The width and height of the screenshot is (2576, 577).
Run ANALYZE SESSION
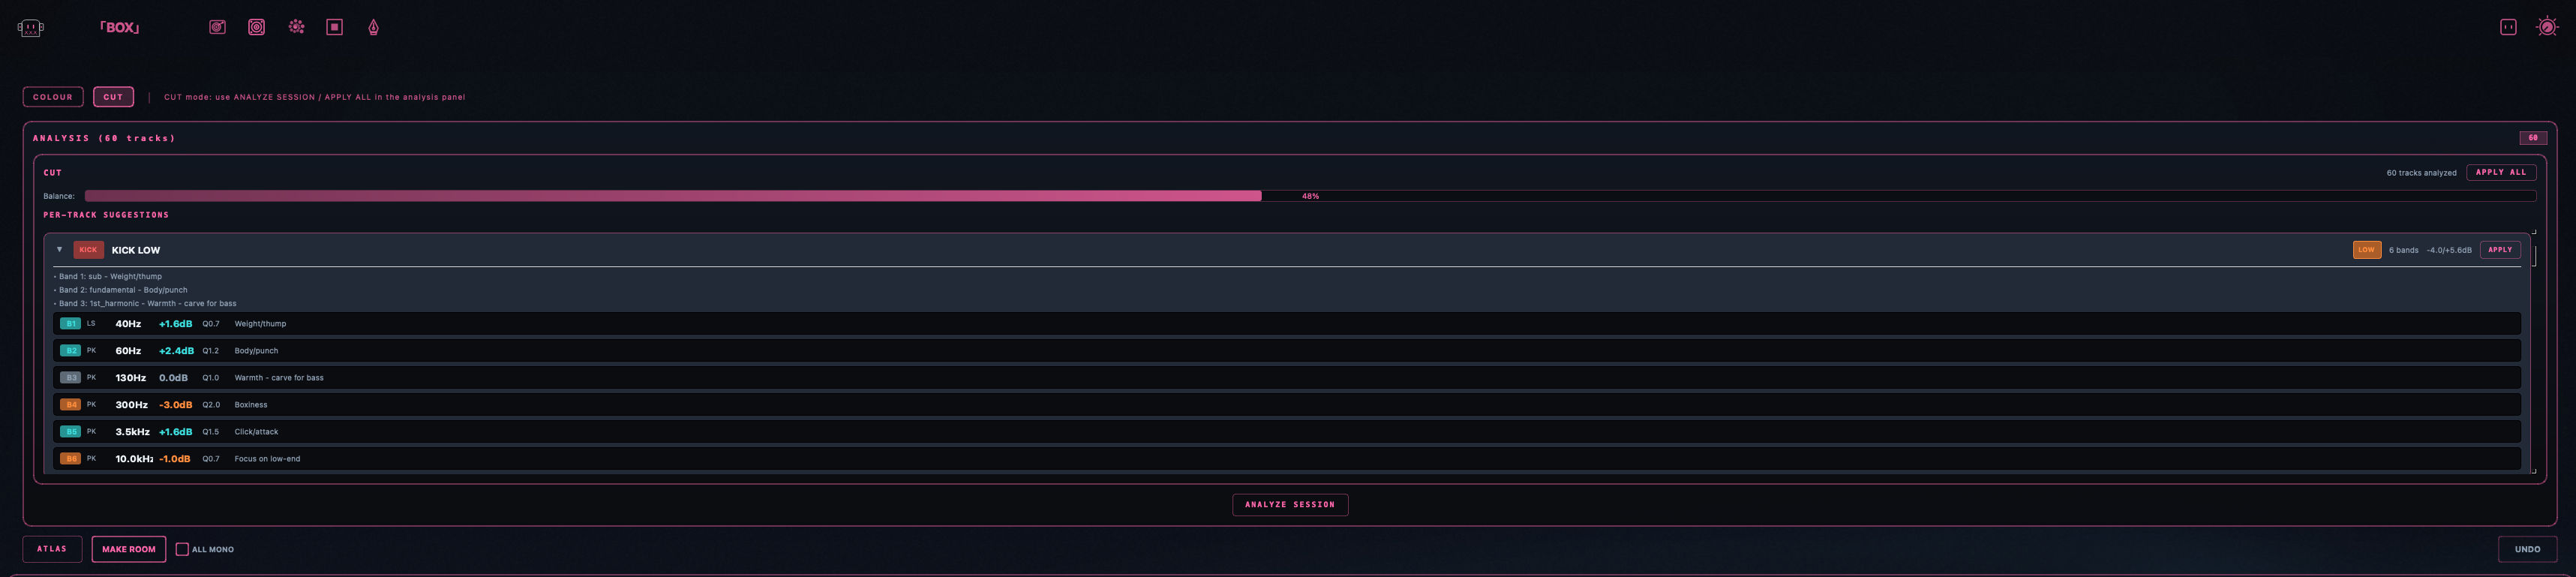(x=1290, y=505)
